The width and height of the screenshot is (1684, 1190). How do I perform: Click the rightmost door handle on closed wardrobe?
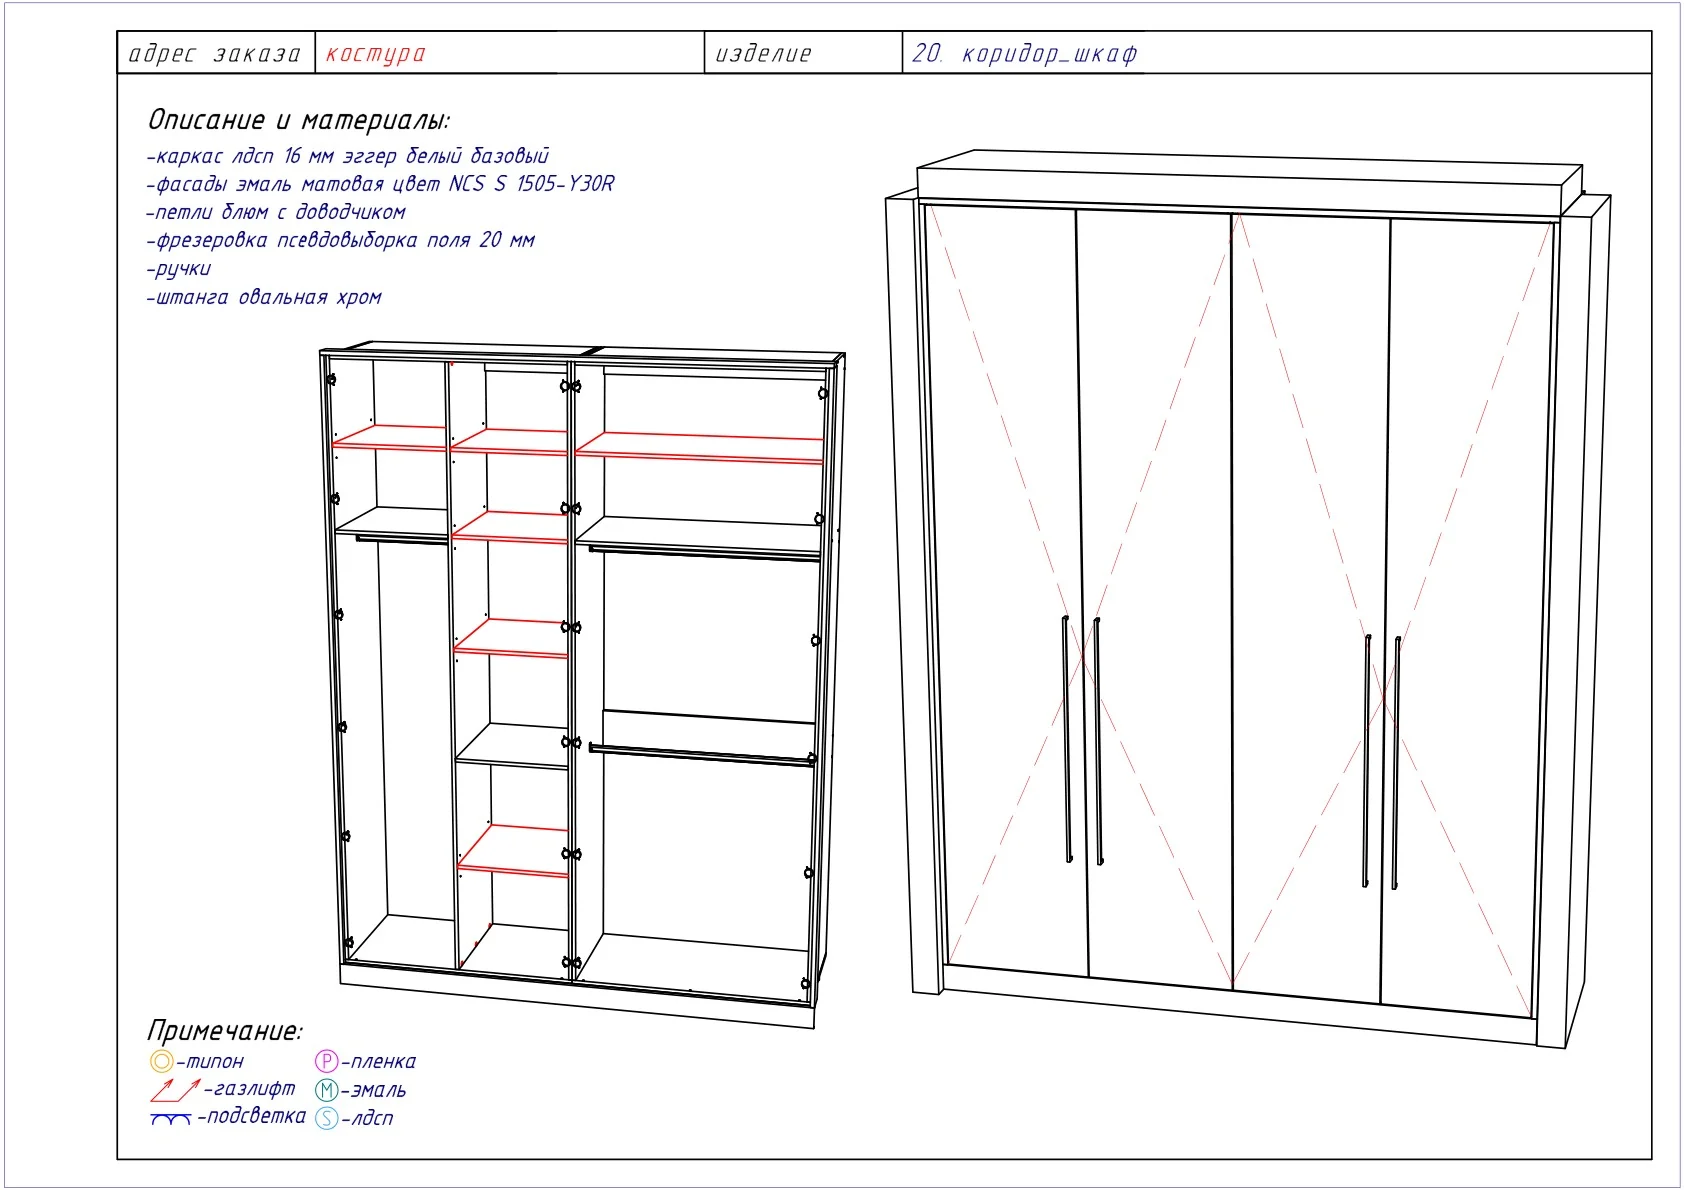click(1395, 762)
